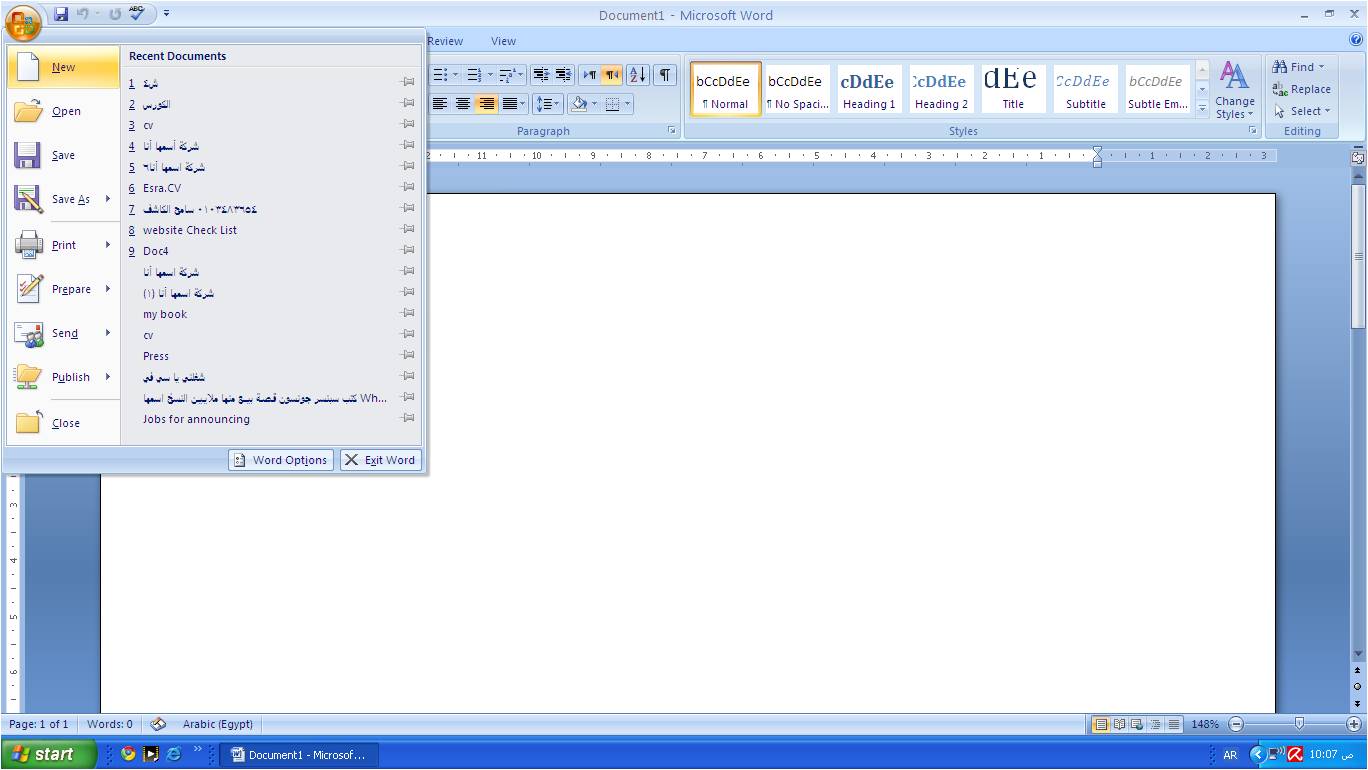This screenshot has width=1368, height=770.
Task: Pin recent document Esra.CV
Action: pos(408,187)
